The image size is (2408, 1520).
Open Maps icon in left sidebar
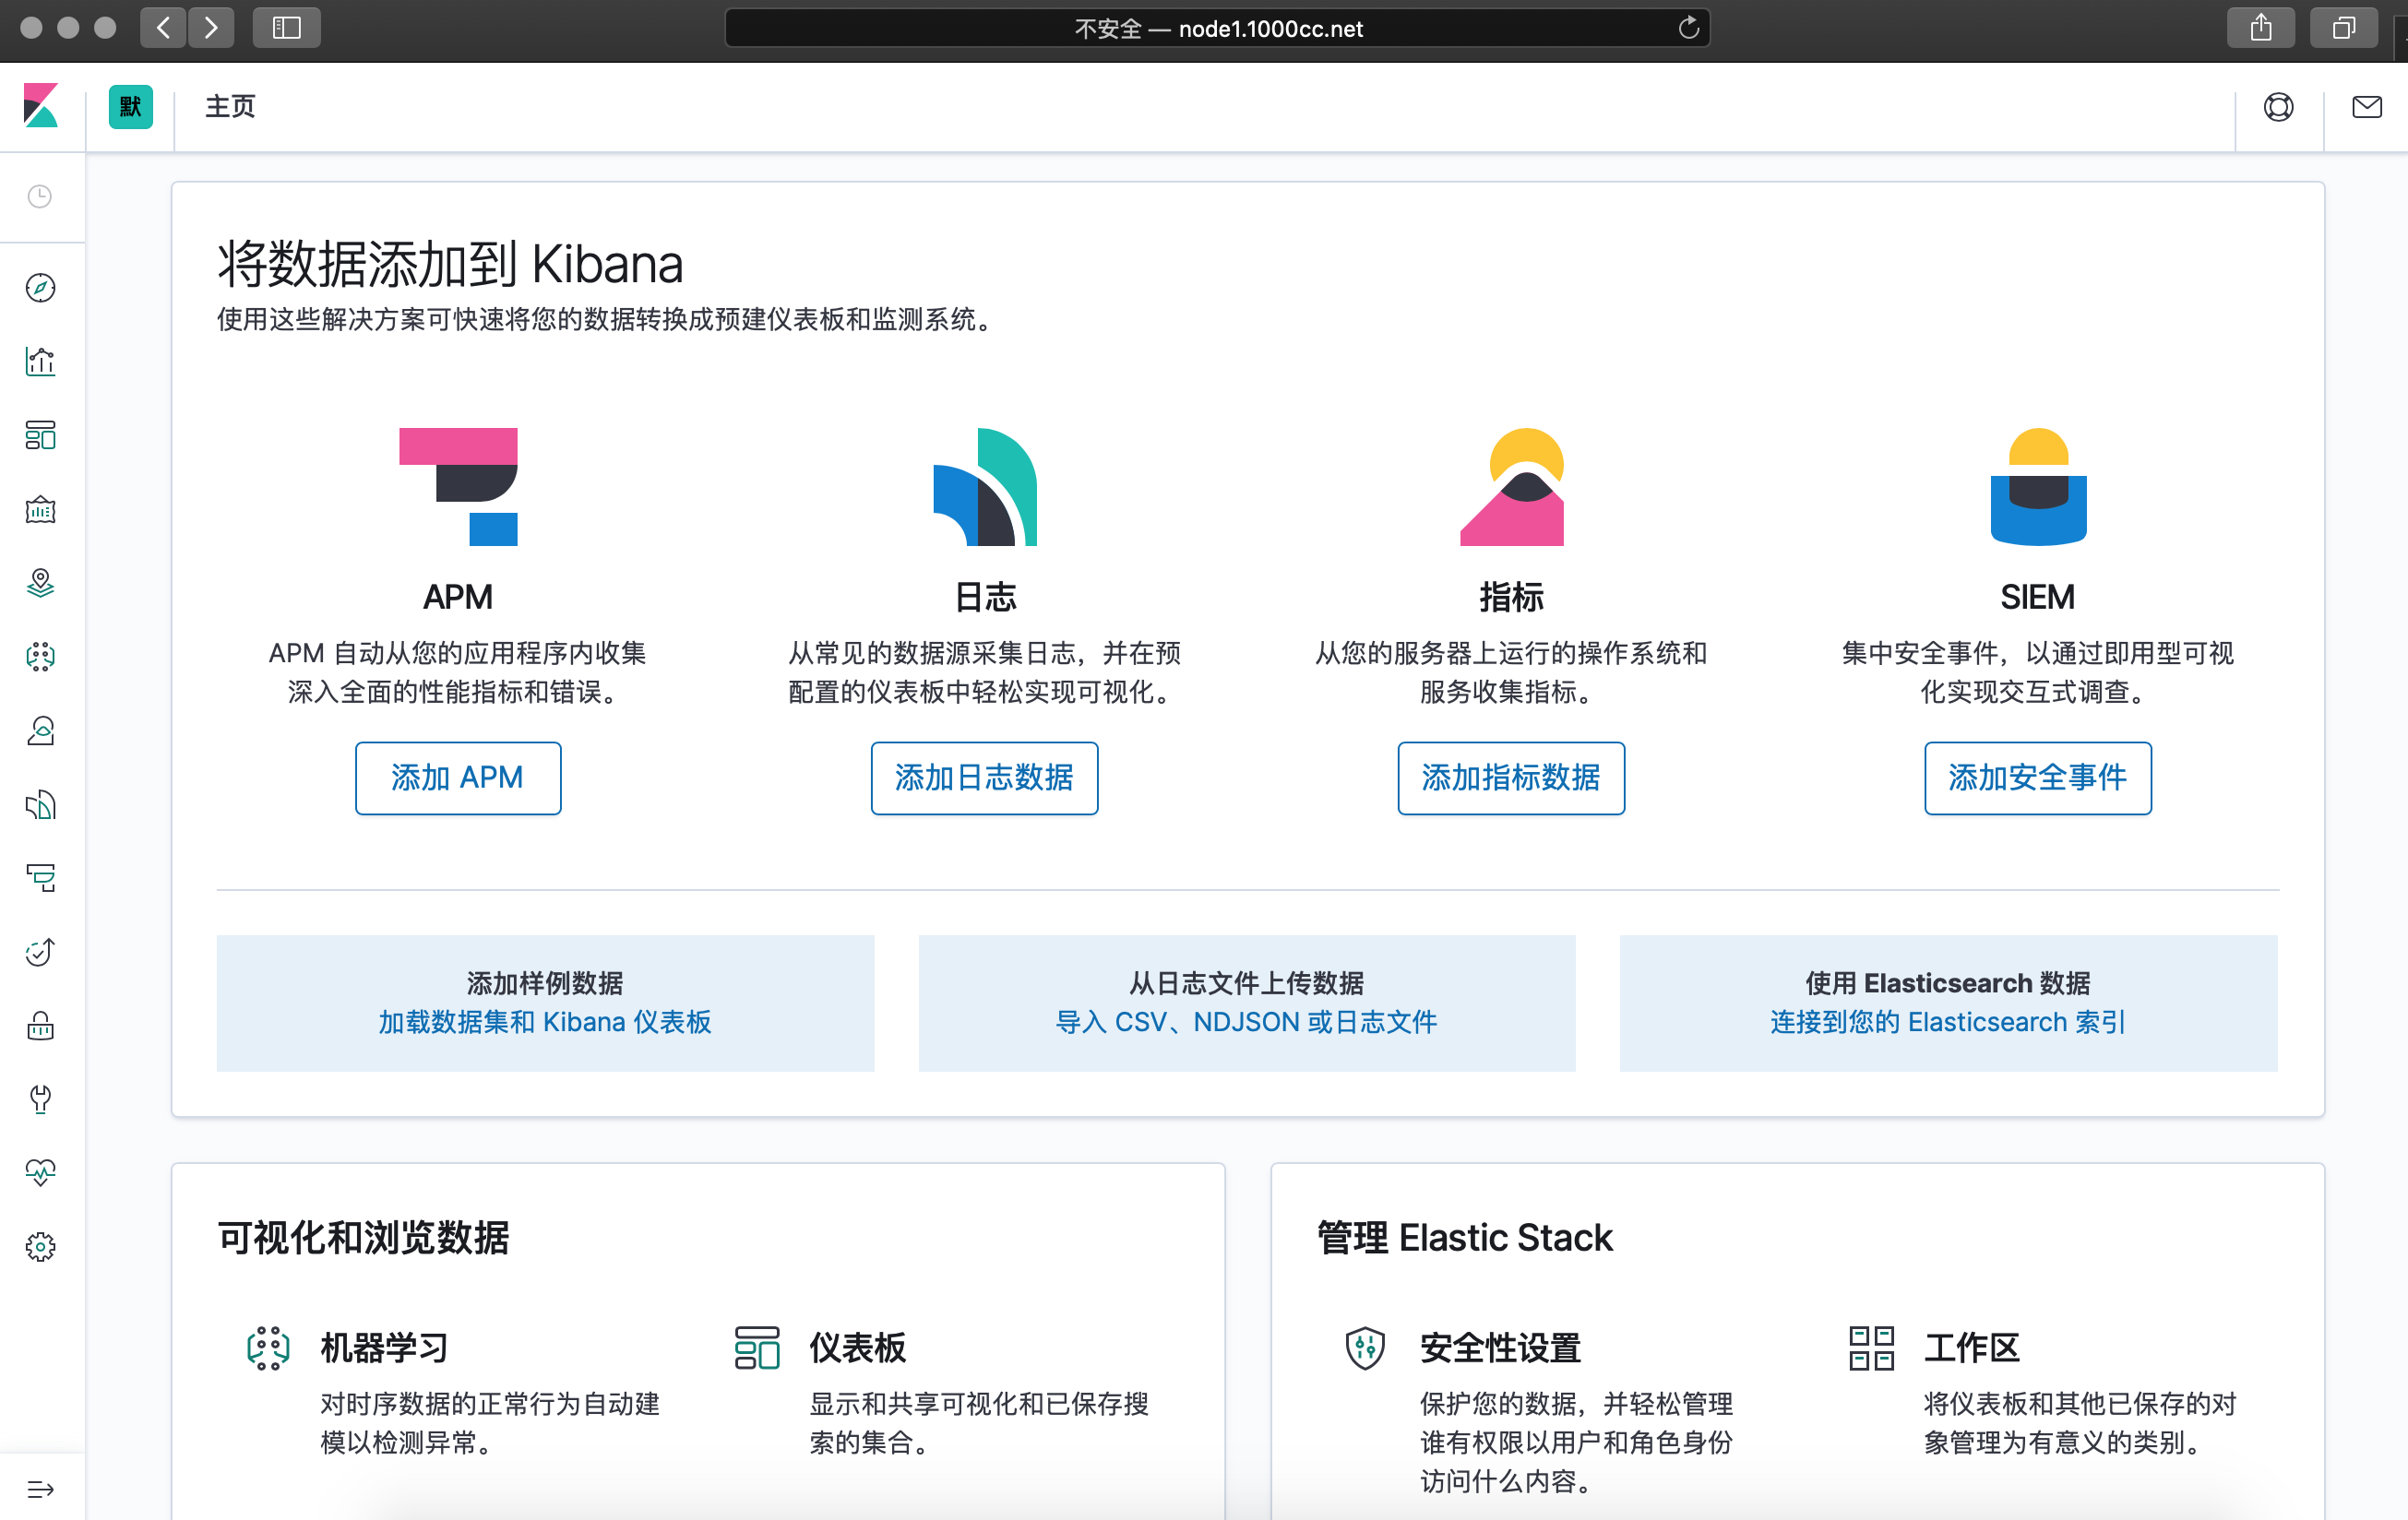pos(40,582)
